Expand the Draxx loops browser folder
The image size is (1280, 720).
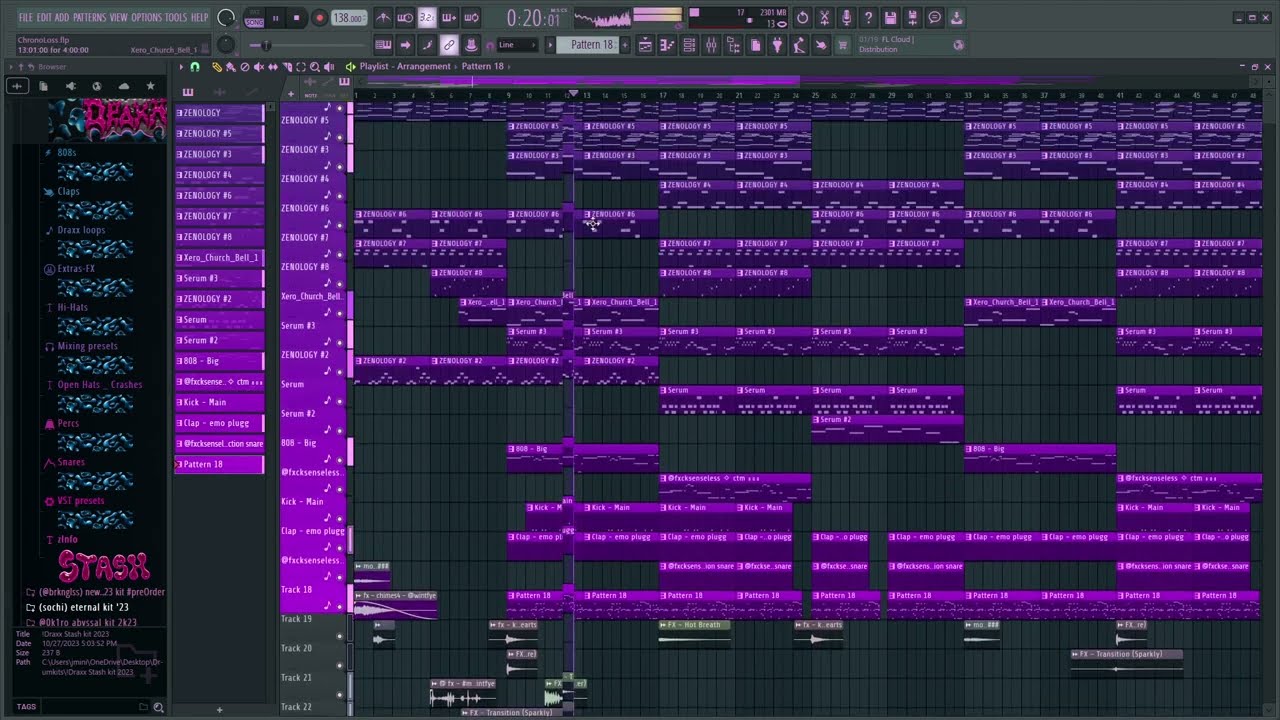click(x=81, y=230)
